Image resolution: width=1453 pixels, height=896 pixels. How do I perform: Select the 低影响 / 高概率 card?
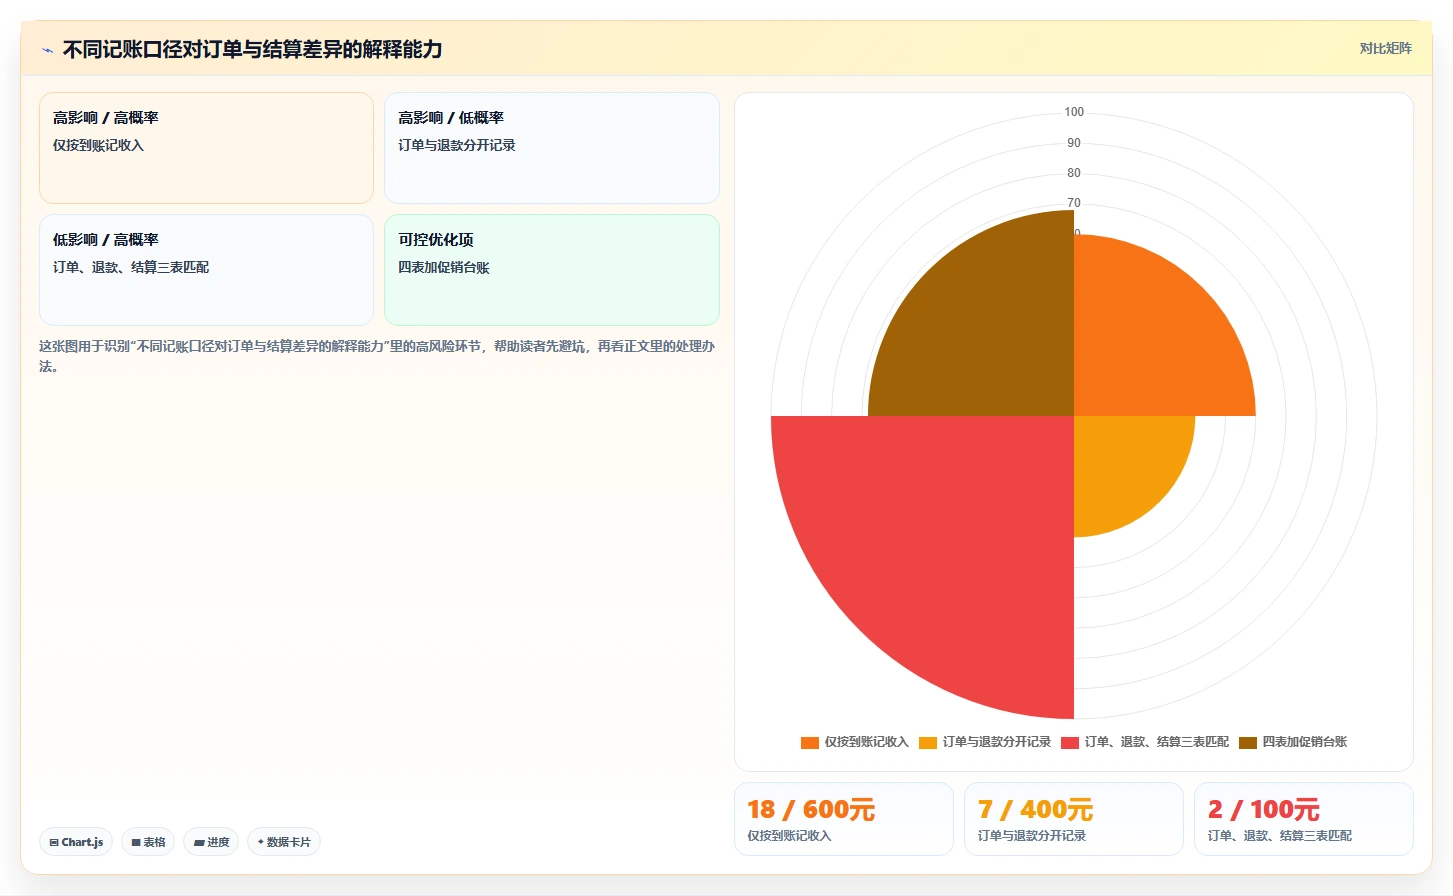[206, 270]
